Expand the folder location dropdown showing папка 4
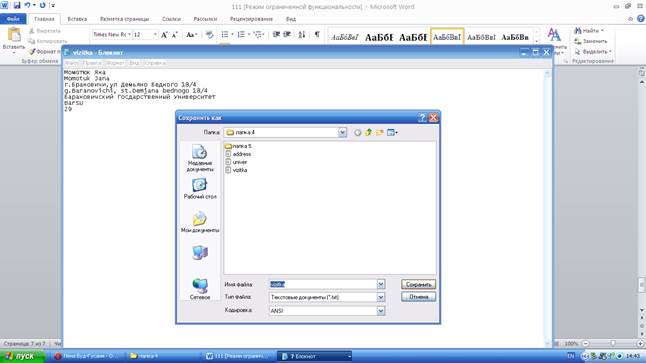The width and height of the screenshot is (646, 363). (342, 132)
